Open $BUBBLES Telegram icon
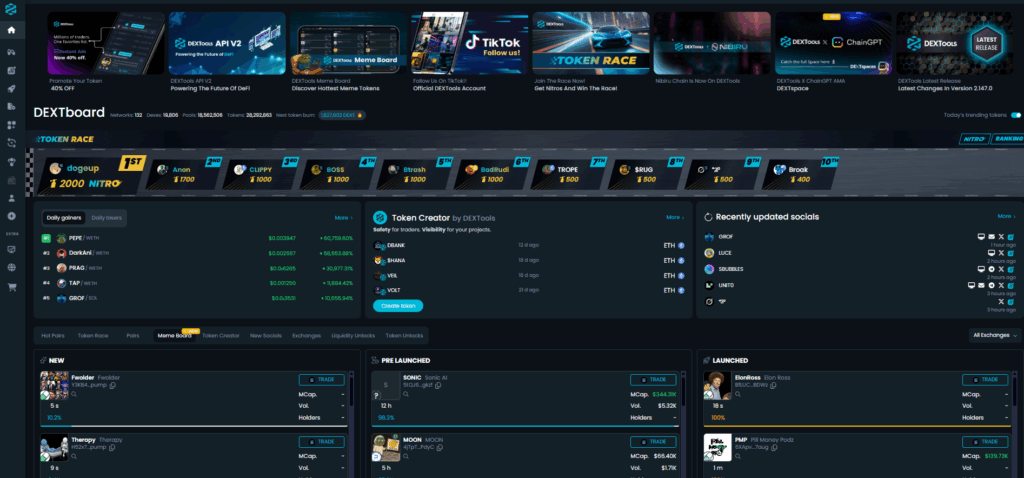This screenshot has width=1024, height=478. tap(991, 268)
